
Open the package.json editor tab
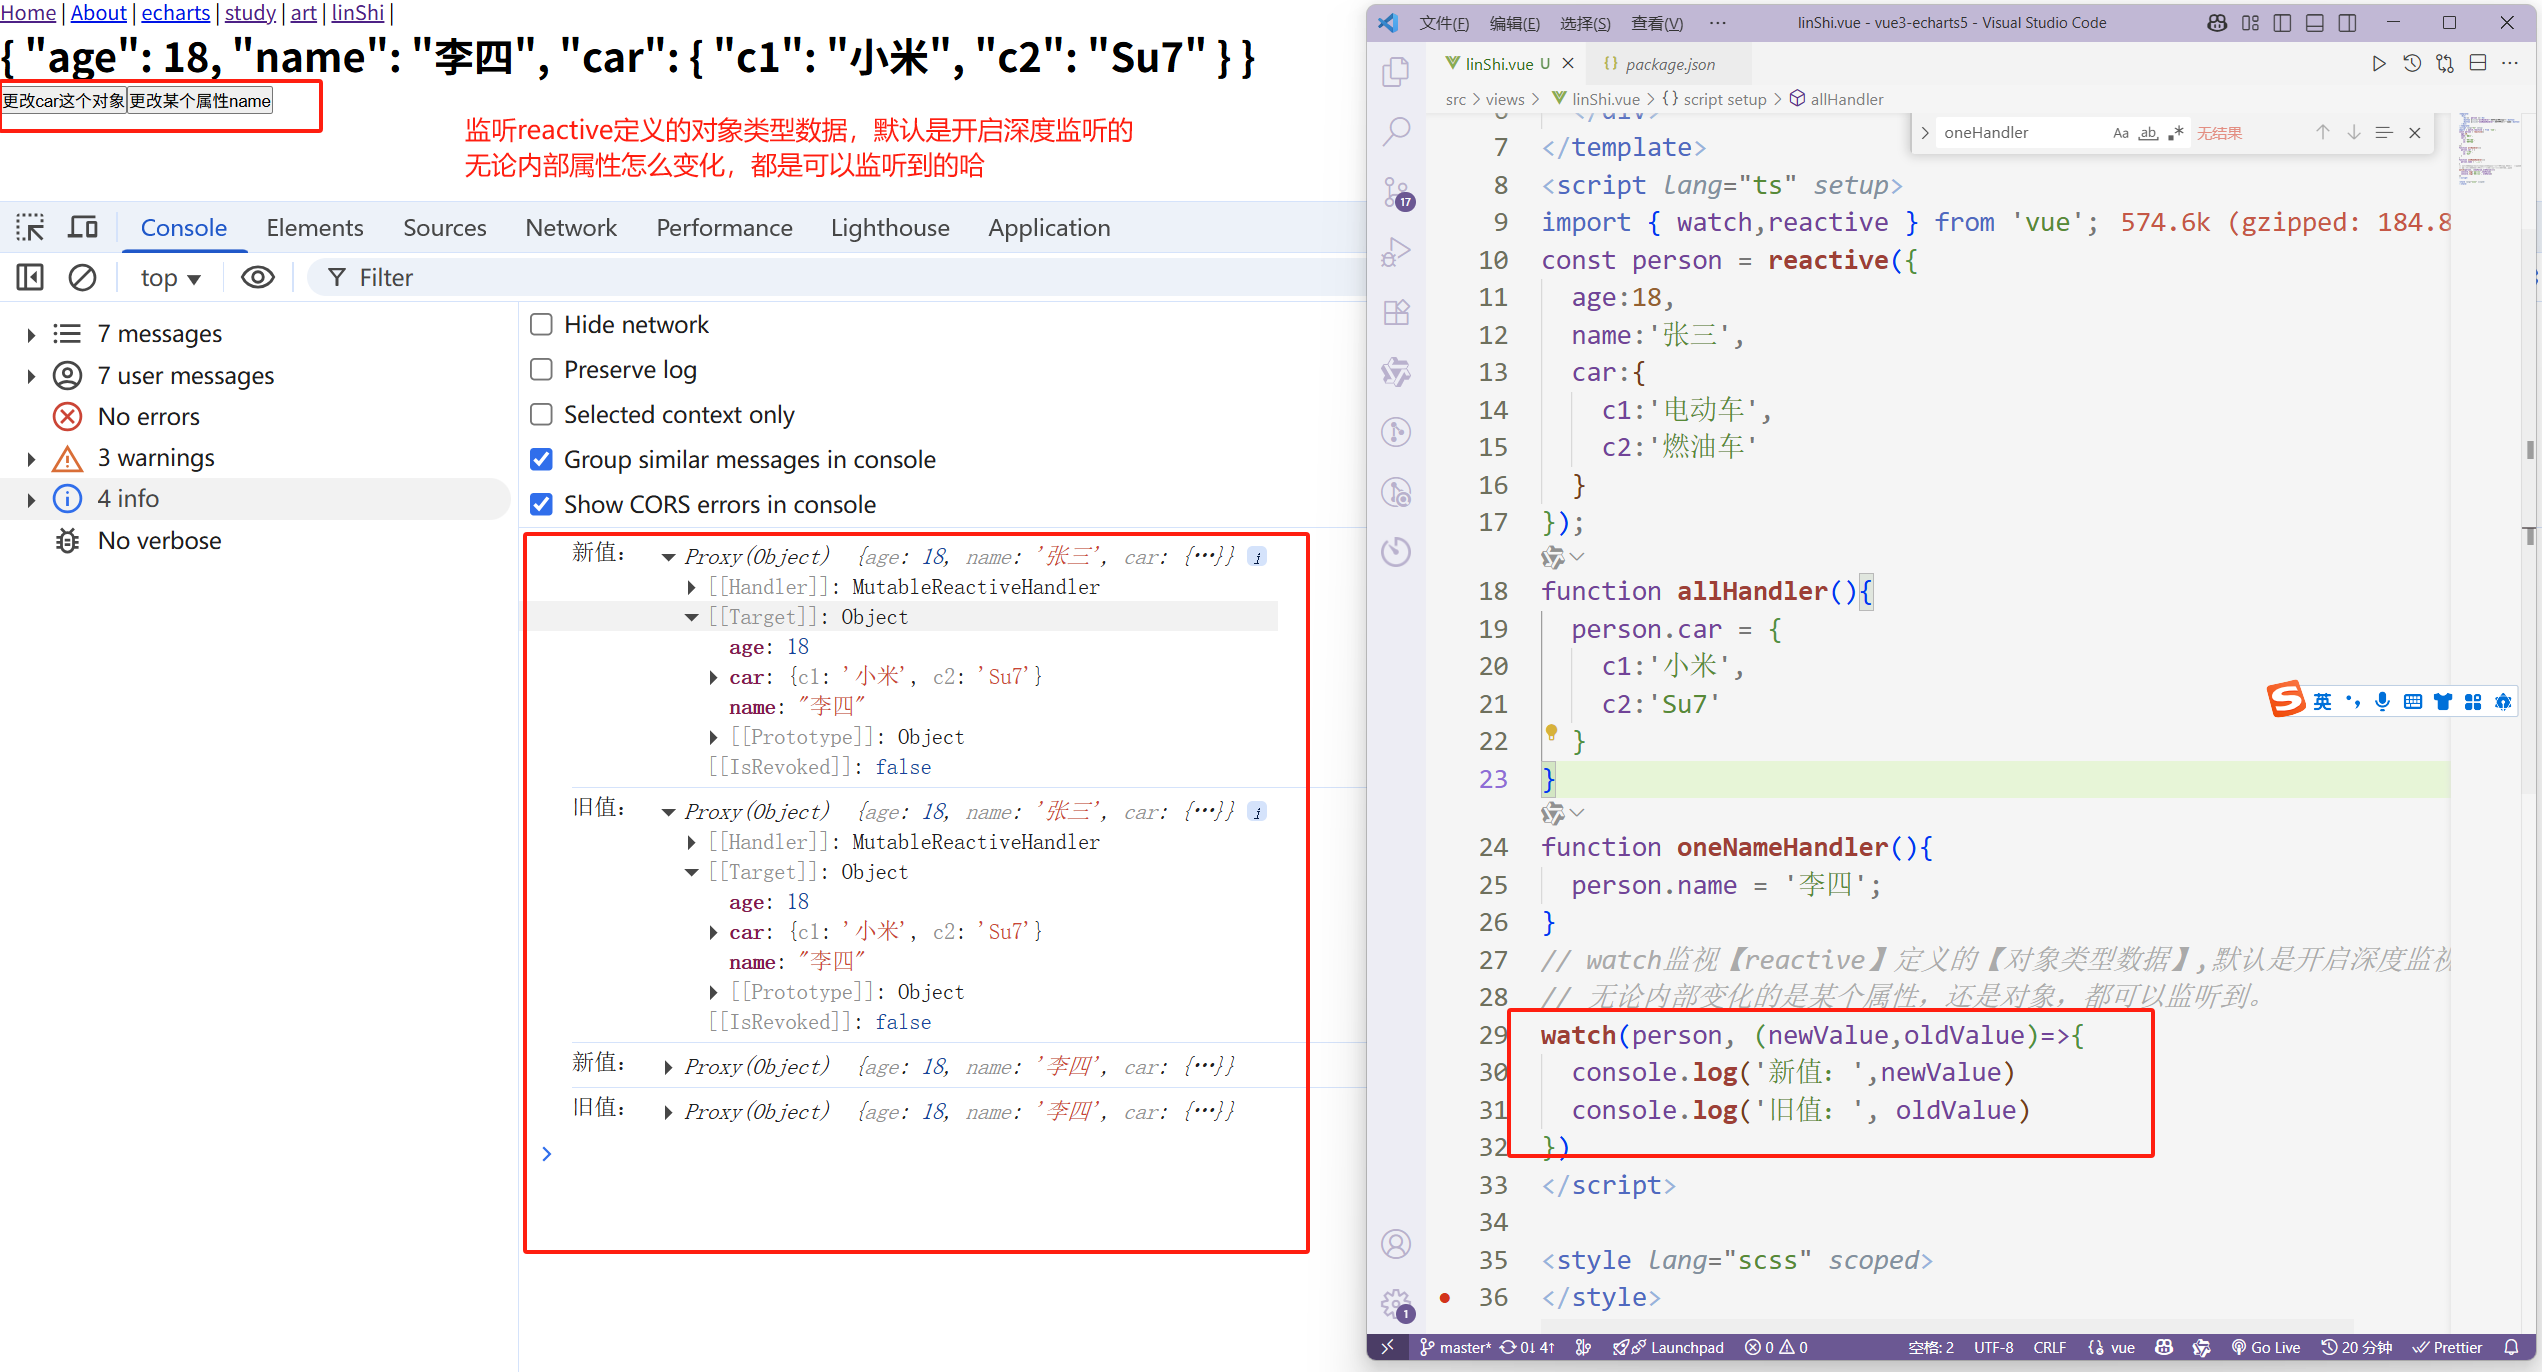coord(1669,64)
